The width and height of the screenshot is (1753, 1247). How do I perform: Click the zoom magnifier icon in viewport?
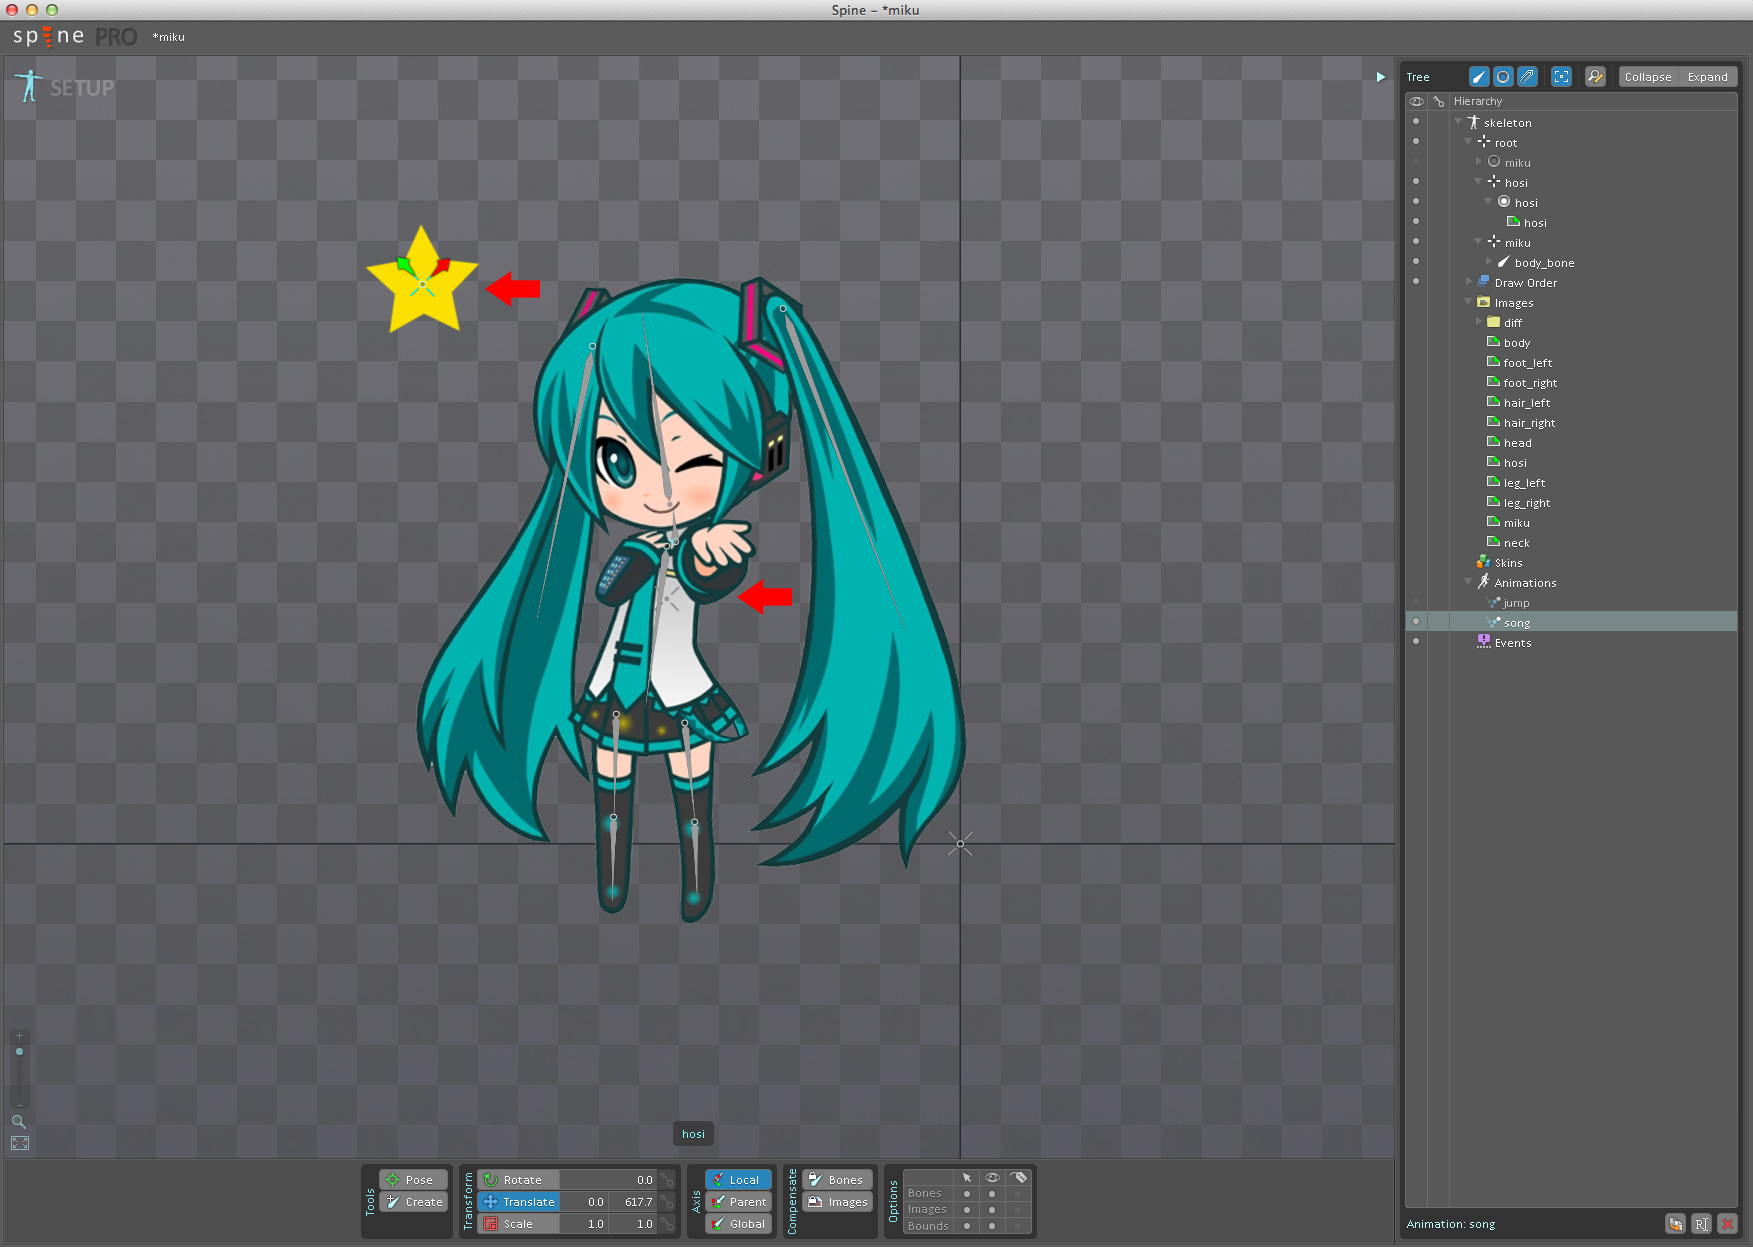[19, 1121]
